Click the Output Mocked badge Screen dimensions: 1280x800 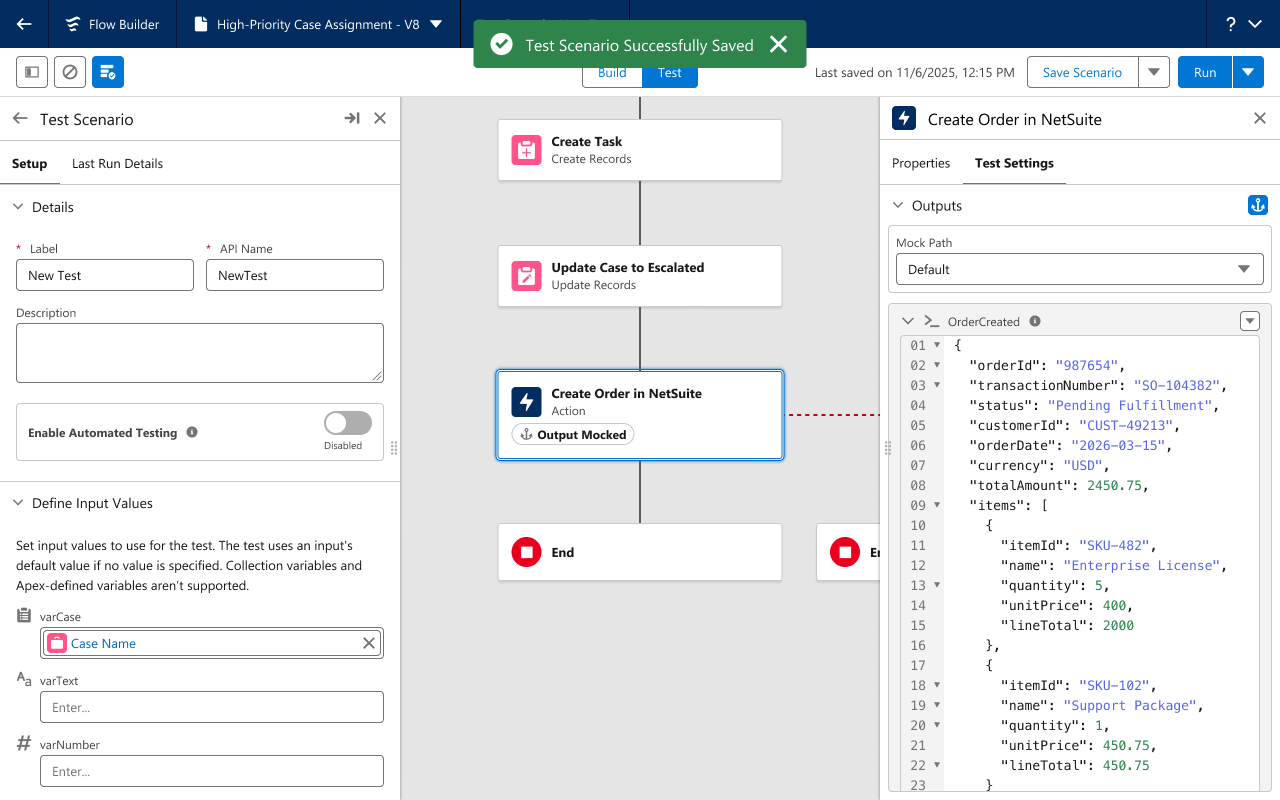coord(573,434)
